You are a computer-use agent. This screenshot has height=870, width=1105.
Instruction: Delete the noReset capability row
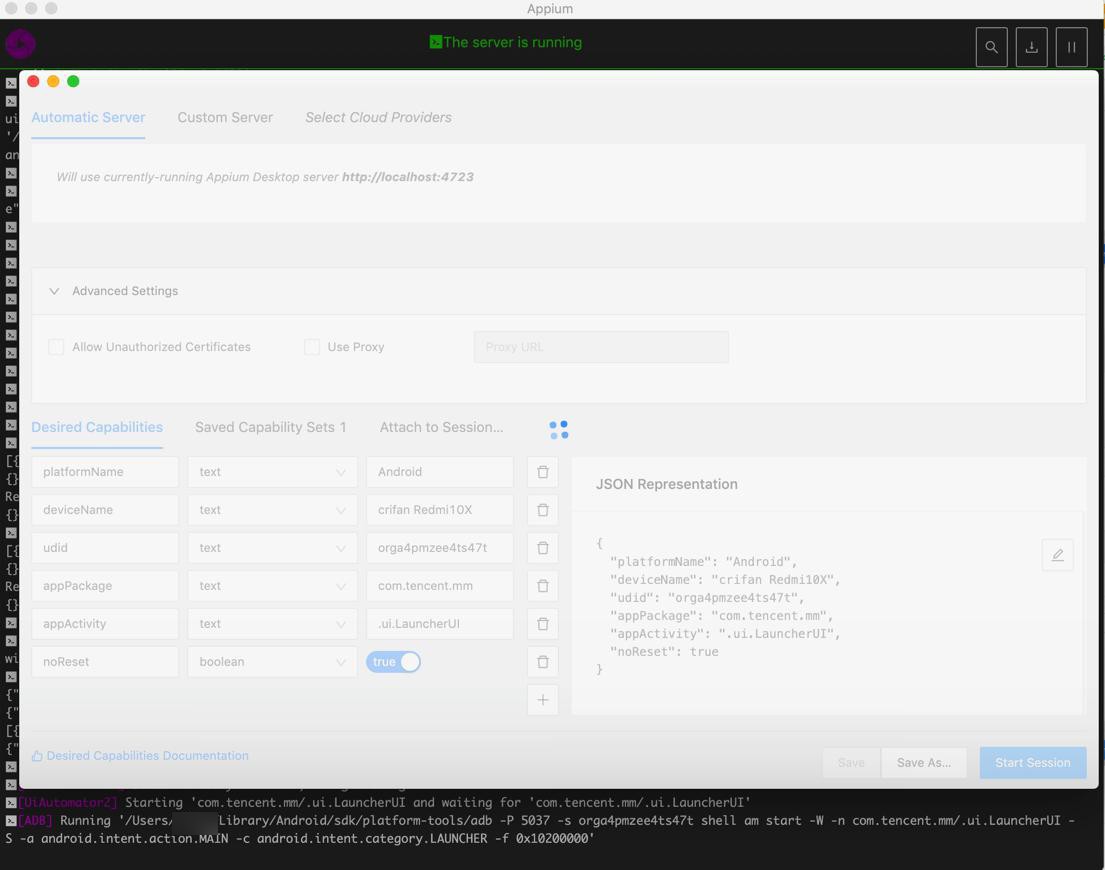click(543, 662)
